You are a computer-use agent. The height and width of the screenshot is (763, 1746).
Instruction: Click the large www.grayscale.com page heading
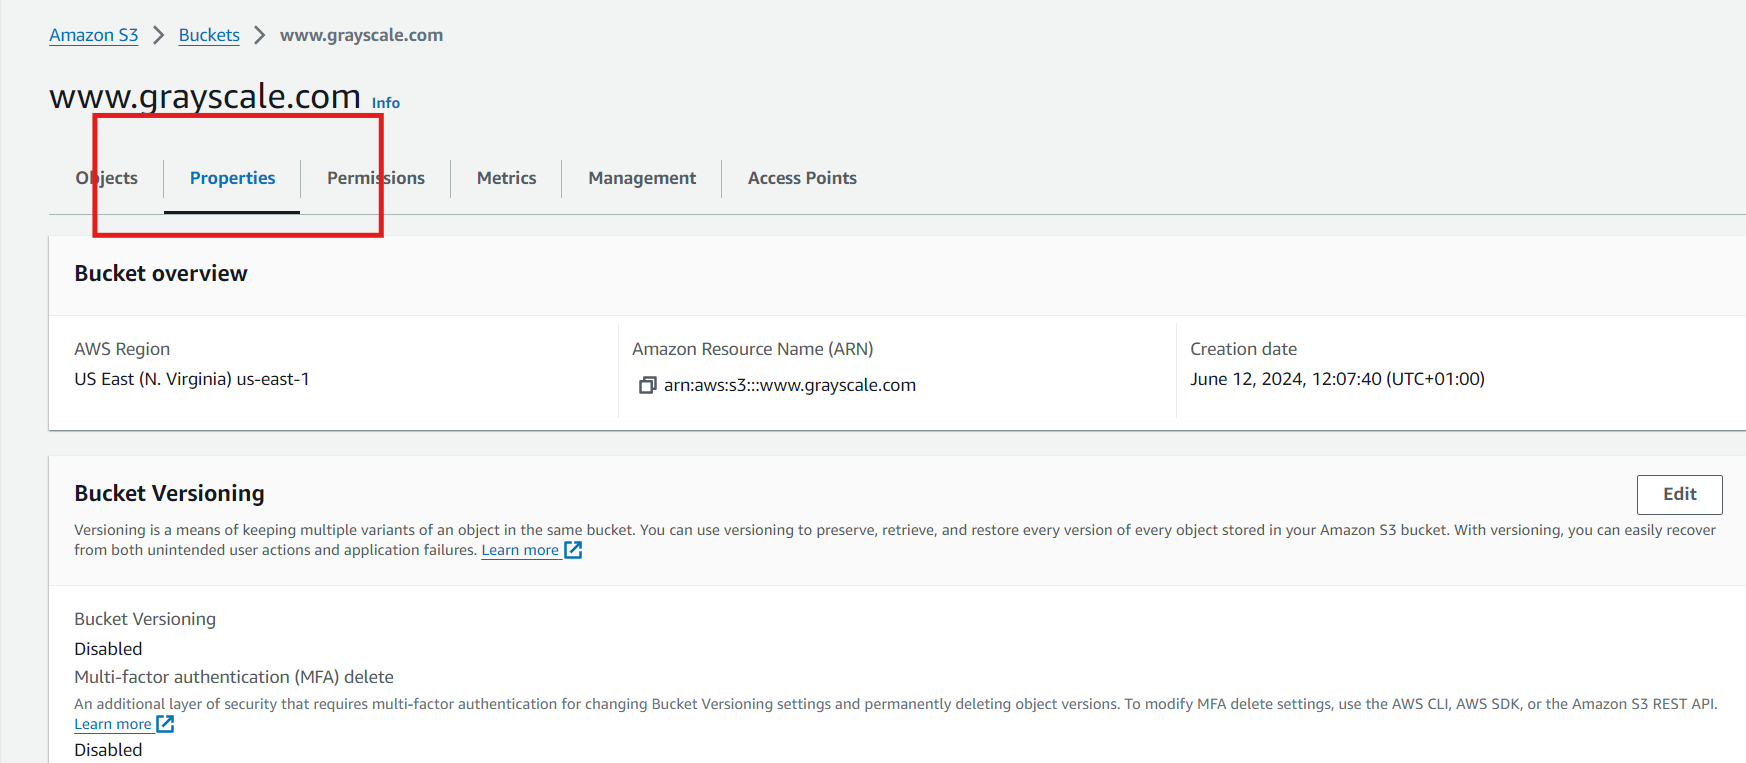205,96
